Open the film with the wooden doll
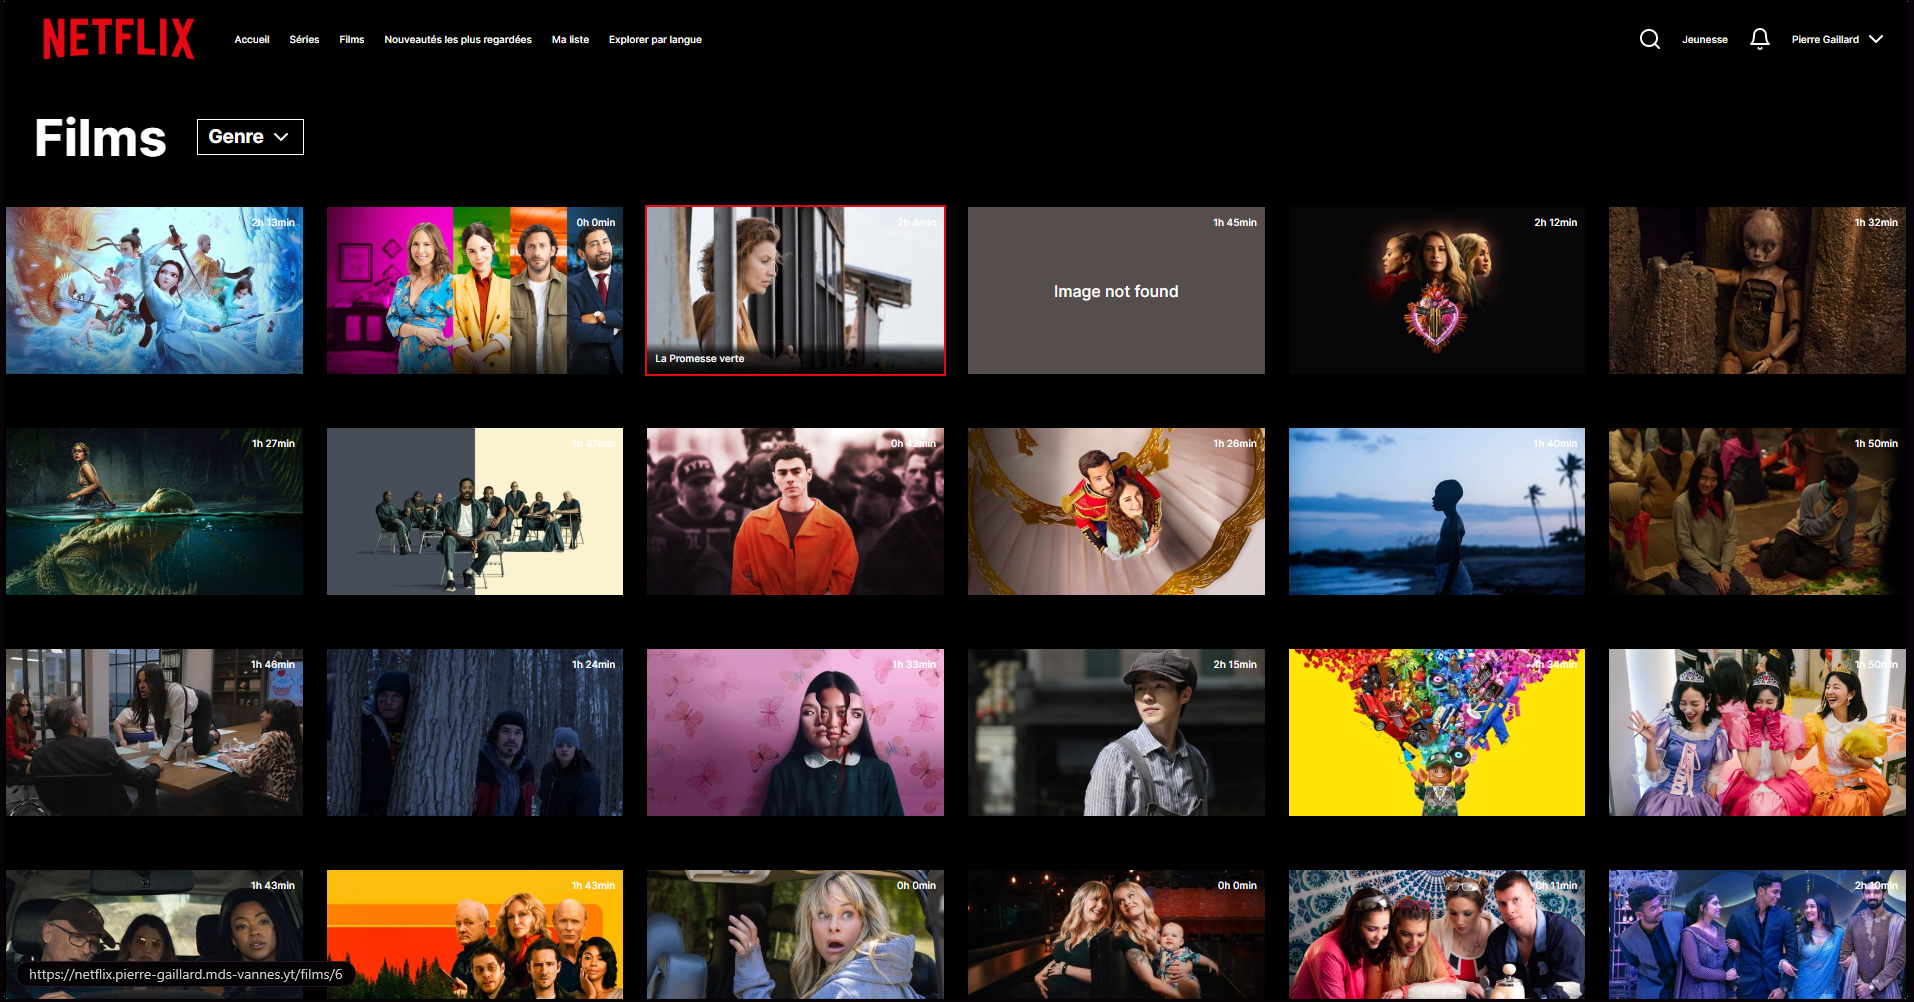 pos(1757,290)
